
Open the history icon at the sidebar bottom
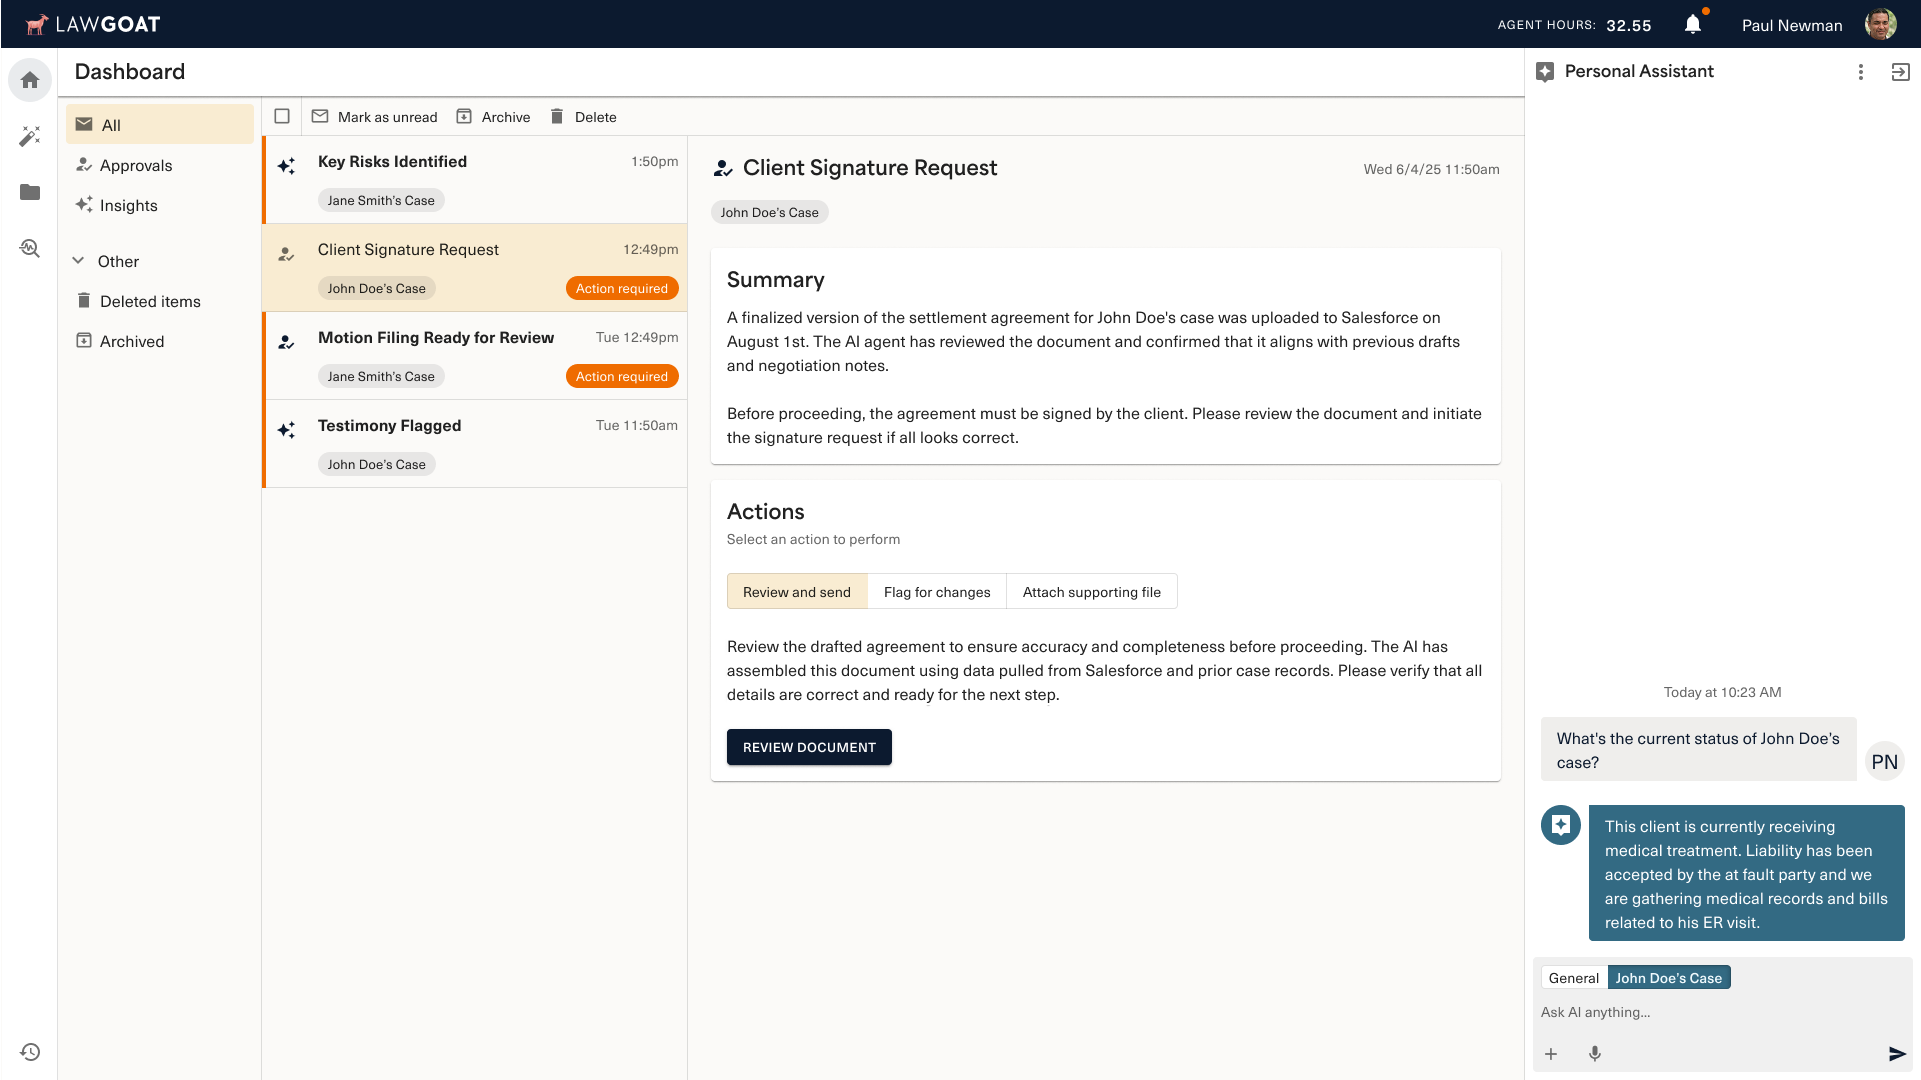[29, 1051]
